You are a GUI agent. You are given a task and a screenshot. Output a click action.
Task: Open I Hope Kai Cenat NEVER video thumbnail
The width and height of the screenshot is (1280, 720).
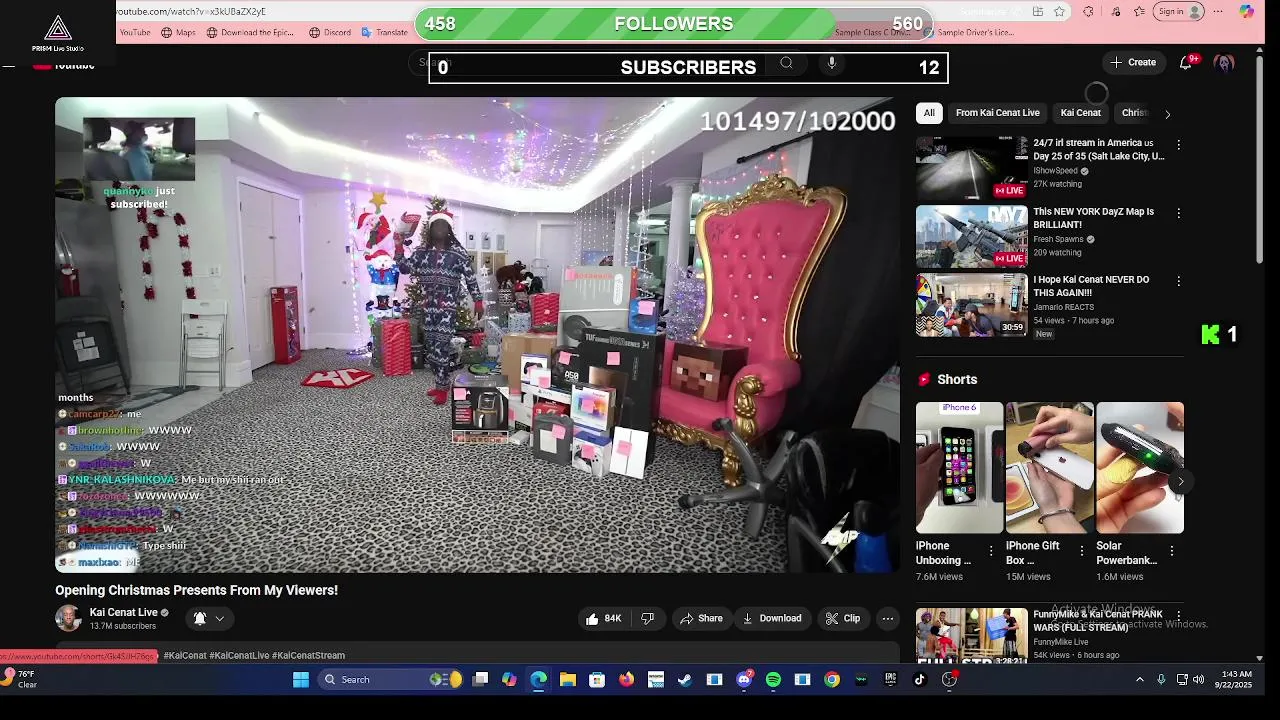pyautogui.click(x=972, y=304)
